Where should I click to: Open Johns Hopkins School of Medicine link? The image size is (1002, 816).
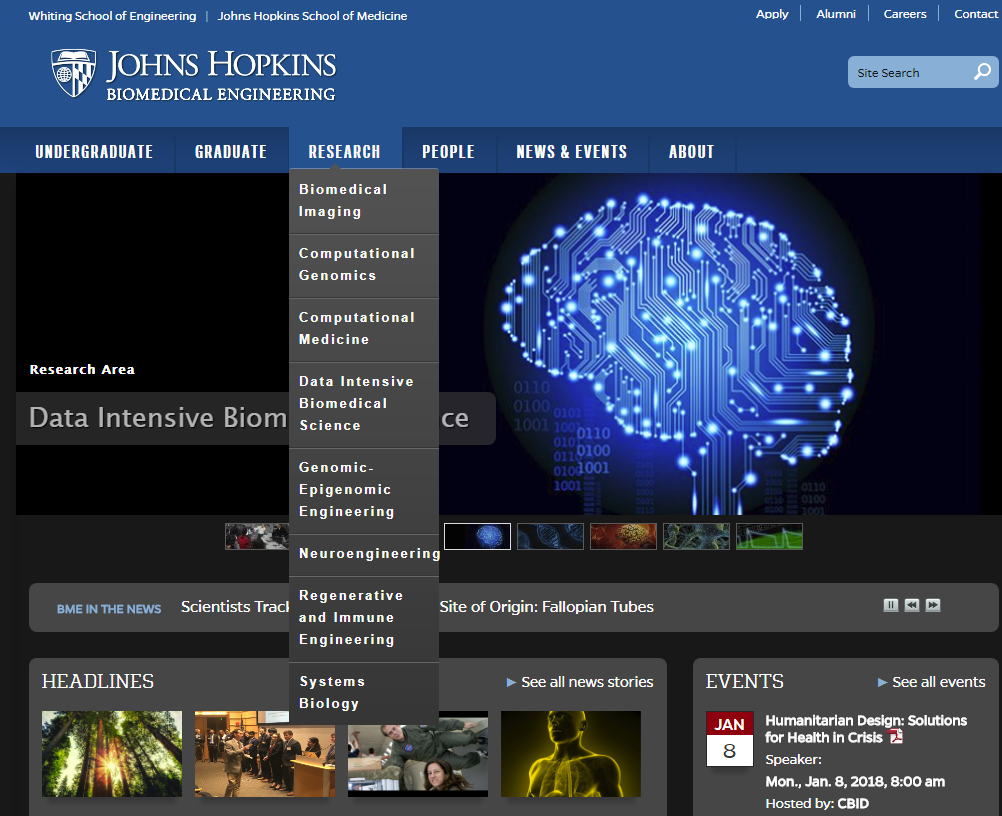(x=312, y=16)
